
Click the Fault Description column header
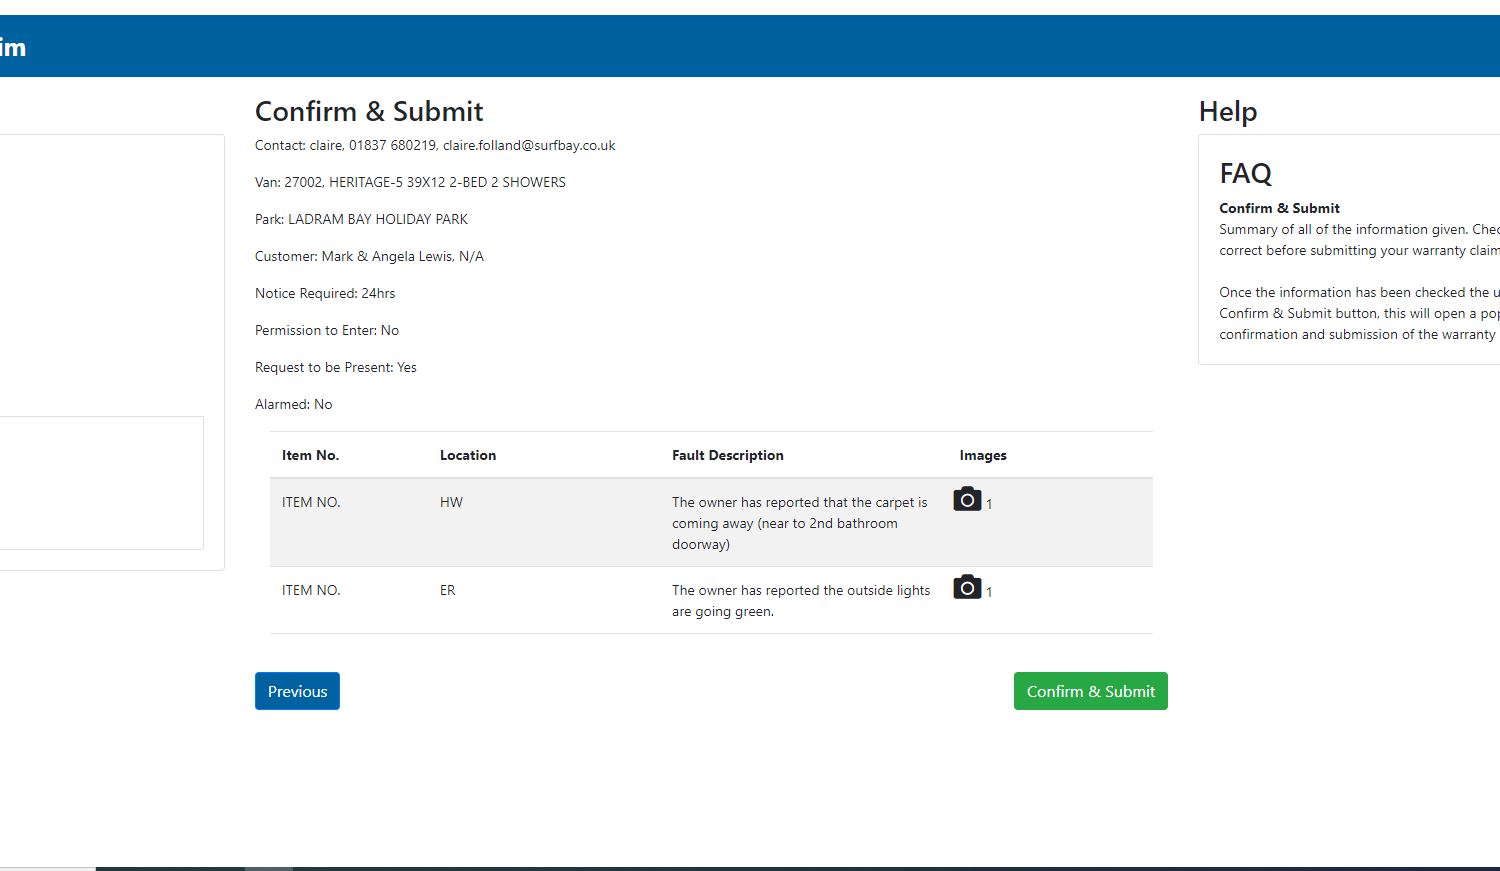point(727,455)
